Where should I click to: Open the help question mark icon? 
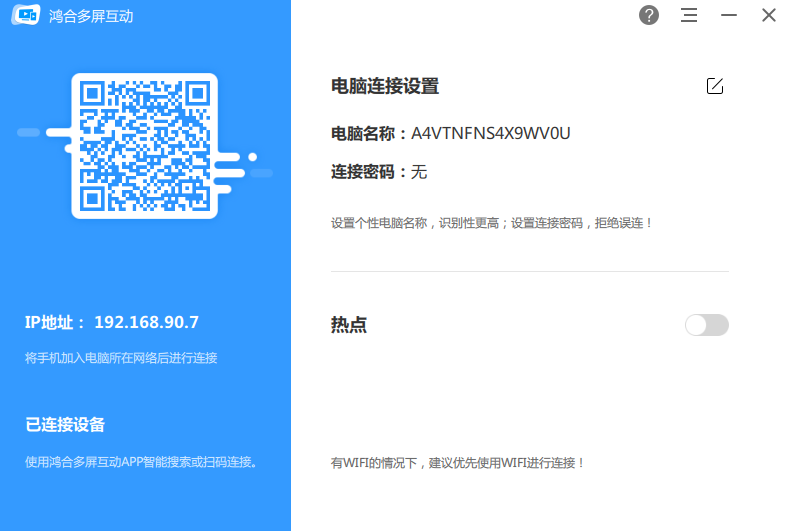coord(649,15)
